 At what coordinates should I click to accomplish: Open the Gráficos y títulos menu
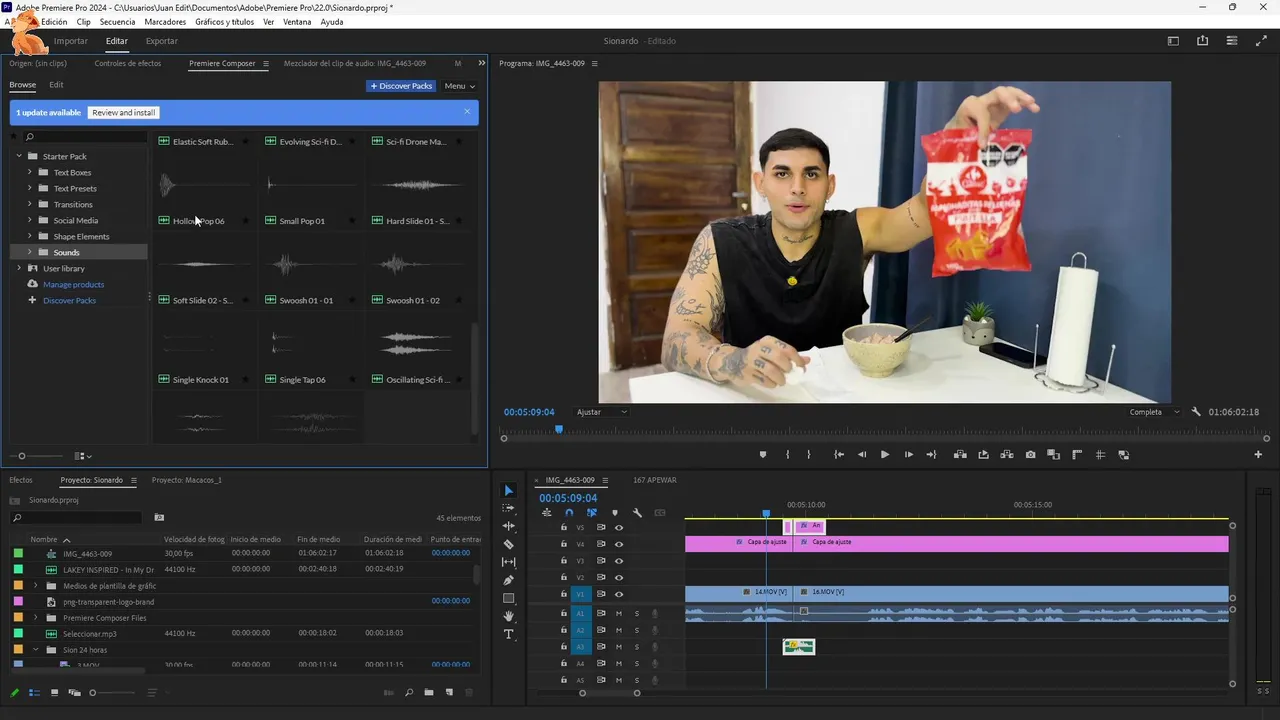(x=224, y=21)
